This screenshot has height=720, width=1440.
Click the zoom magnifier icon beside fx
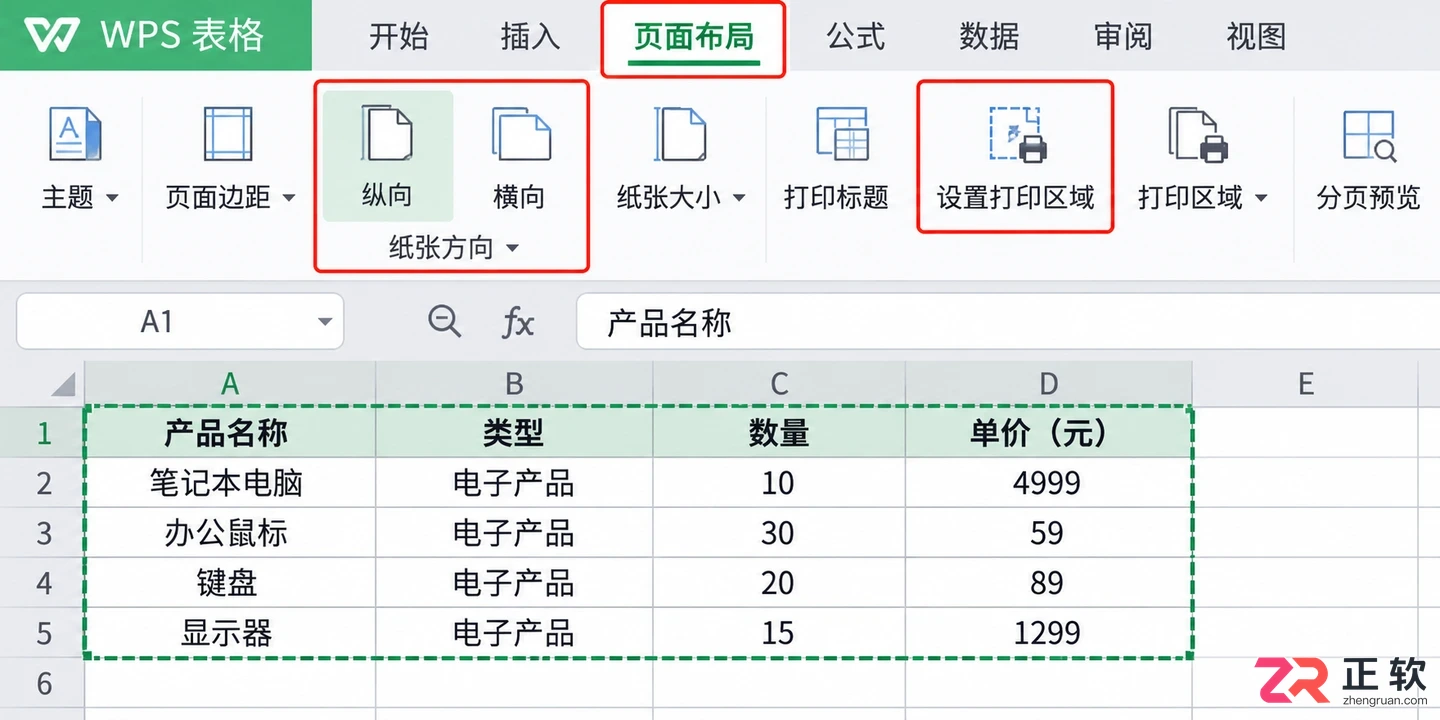click(444, 321)
